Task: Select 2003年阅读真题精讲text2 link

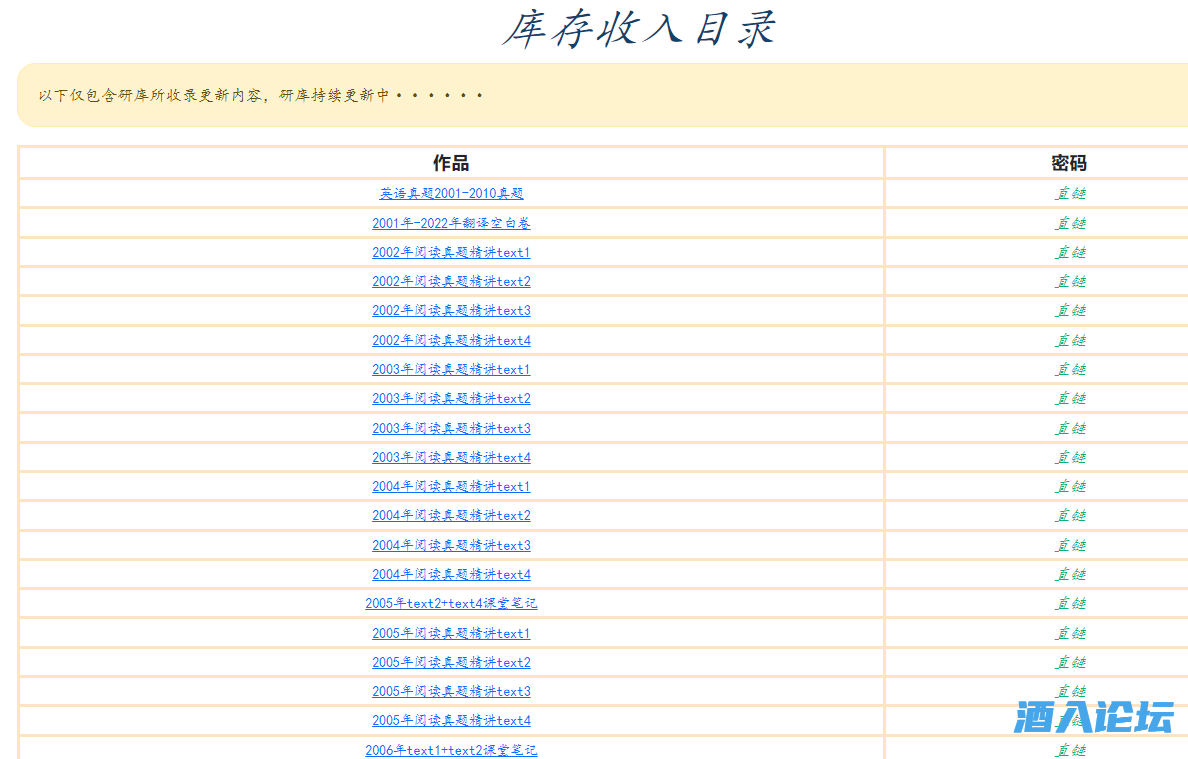Action: click(451, 399)
